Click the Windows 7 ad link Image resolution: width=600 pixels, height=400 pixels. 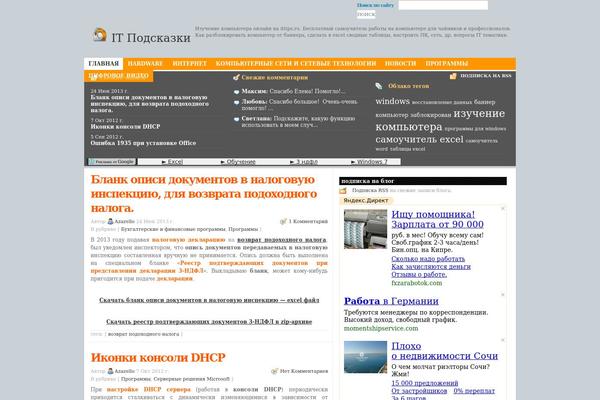coord(369,162)
